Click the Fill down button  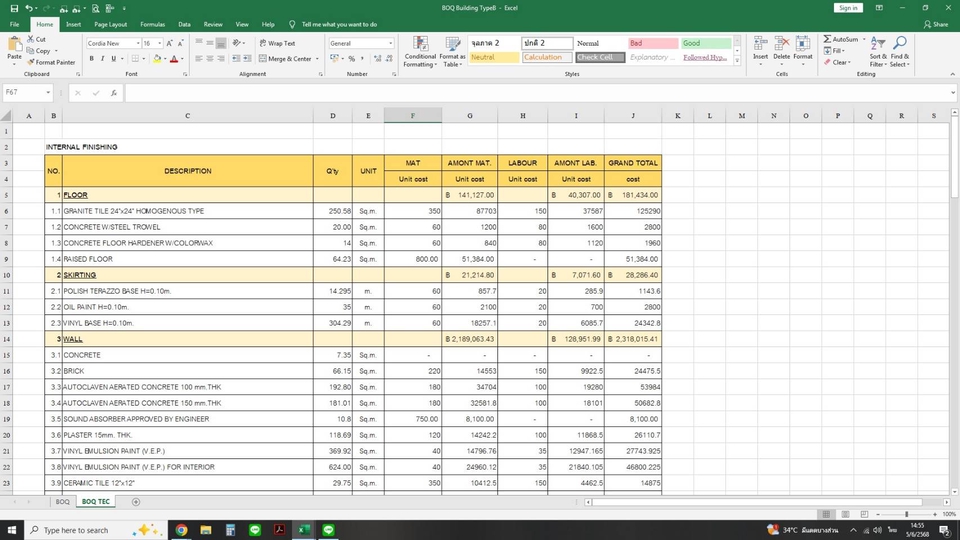click(834, 51)
